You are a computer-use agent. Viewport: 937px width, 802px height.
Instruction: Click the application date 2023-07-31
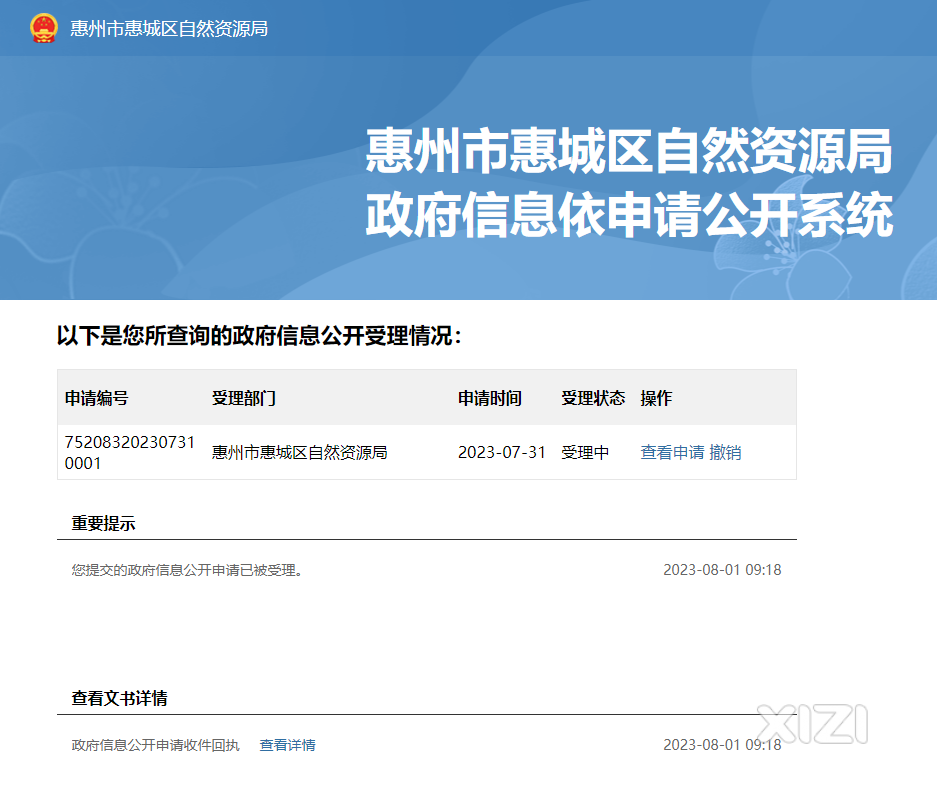502,452
